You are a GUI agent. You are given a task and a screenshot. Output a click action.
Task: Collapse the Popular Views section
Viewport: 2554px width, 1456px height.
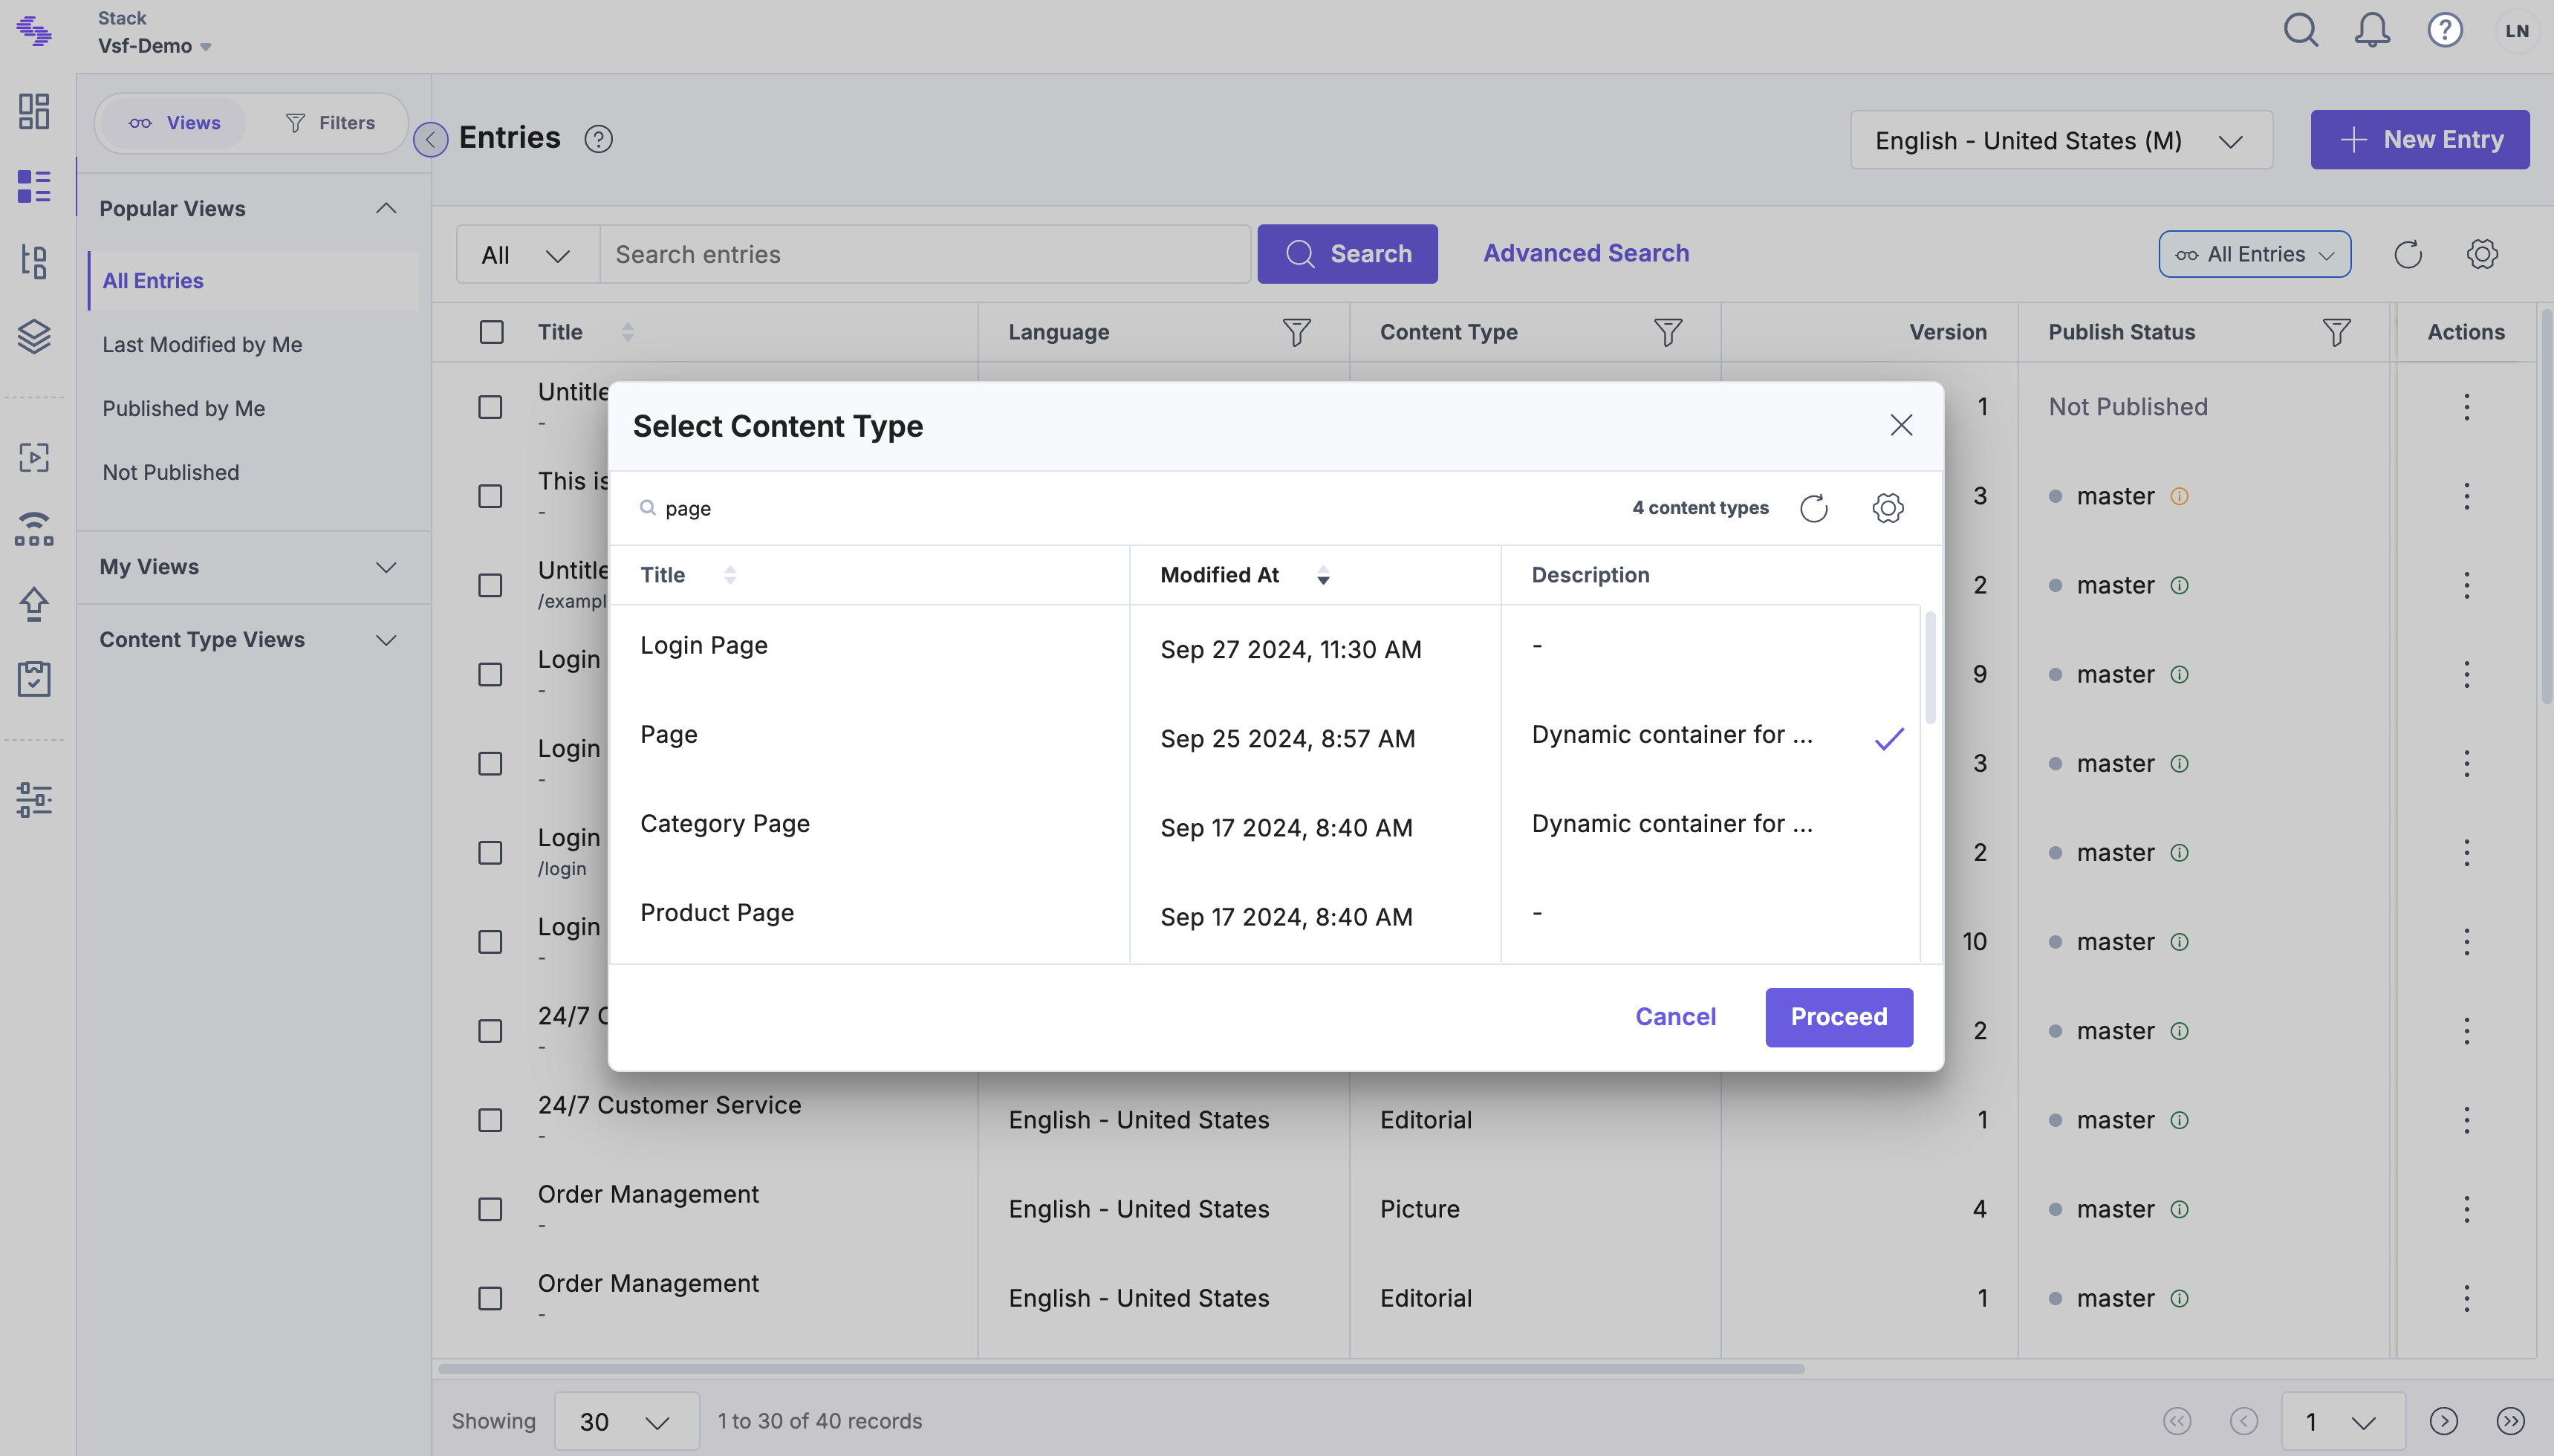[386, 208]
